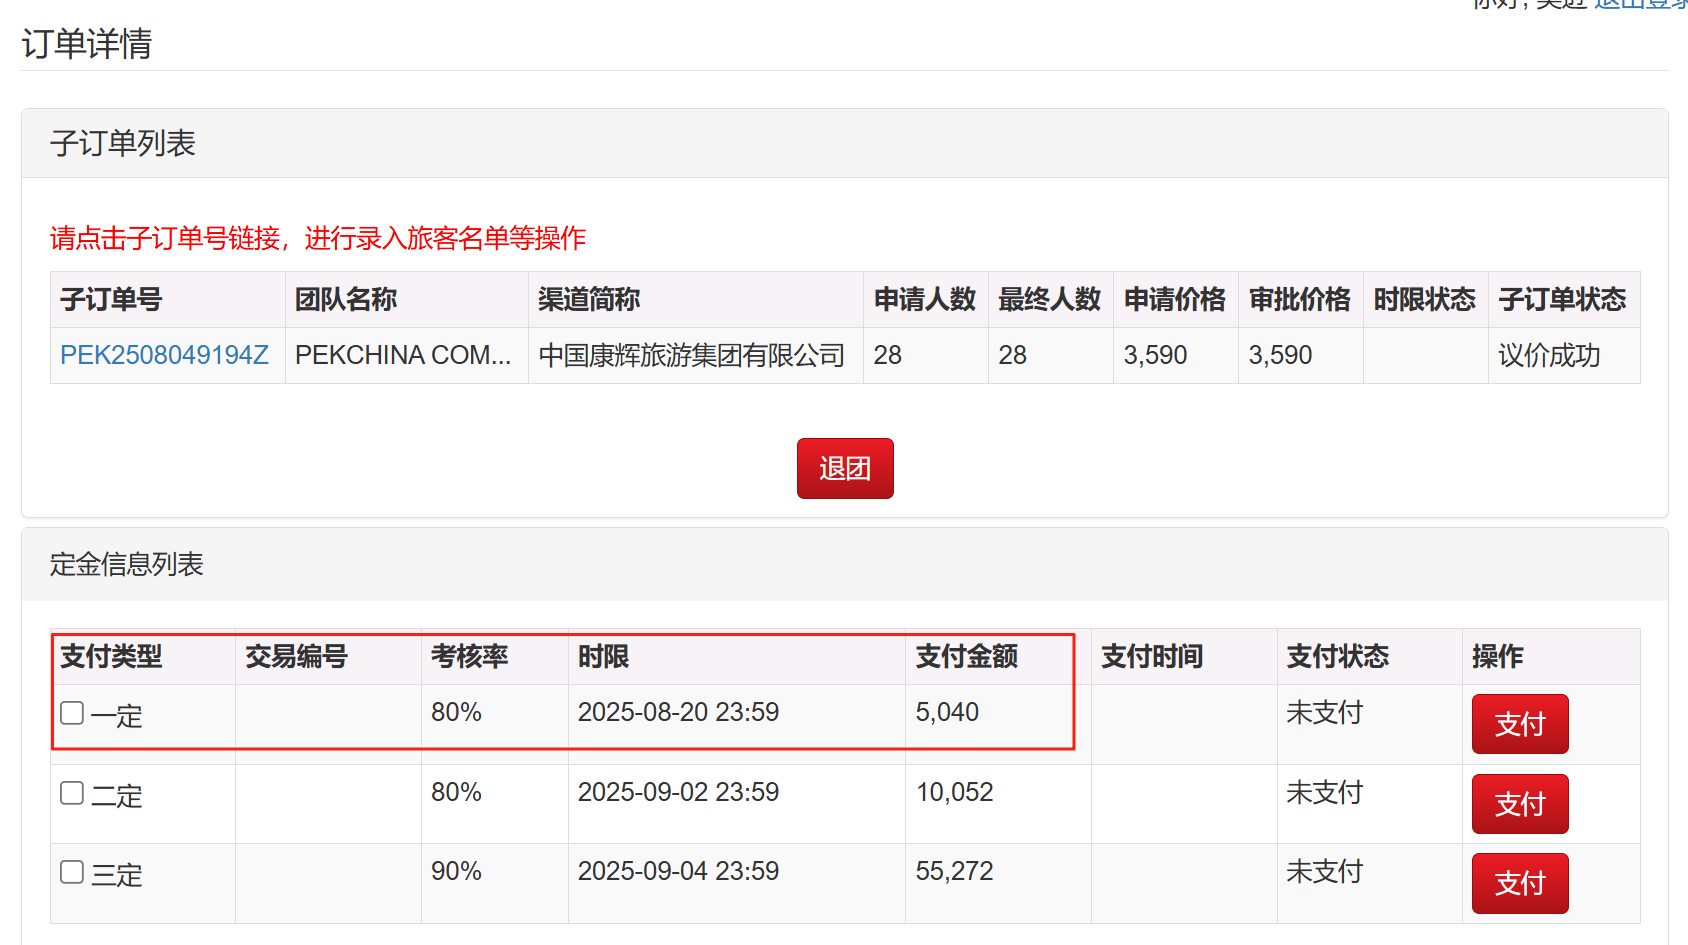This screenshot has height=945, width=1688.
Task: Click the red 退团 button
Action: point(844,468)
